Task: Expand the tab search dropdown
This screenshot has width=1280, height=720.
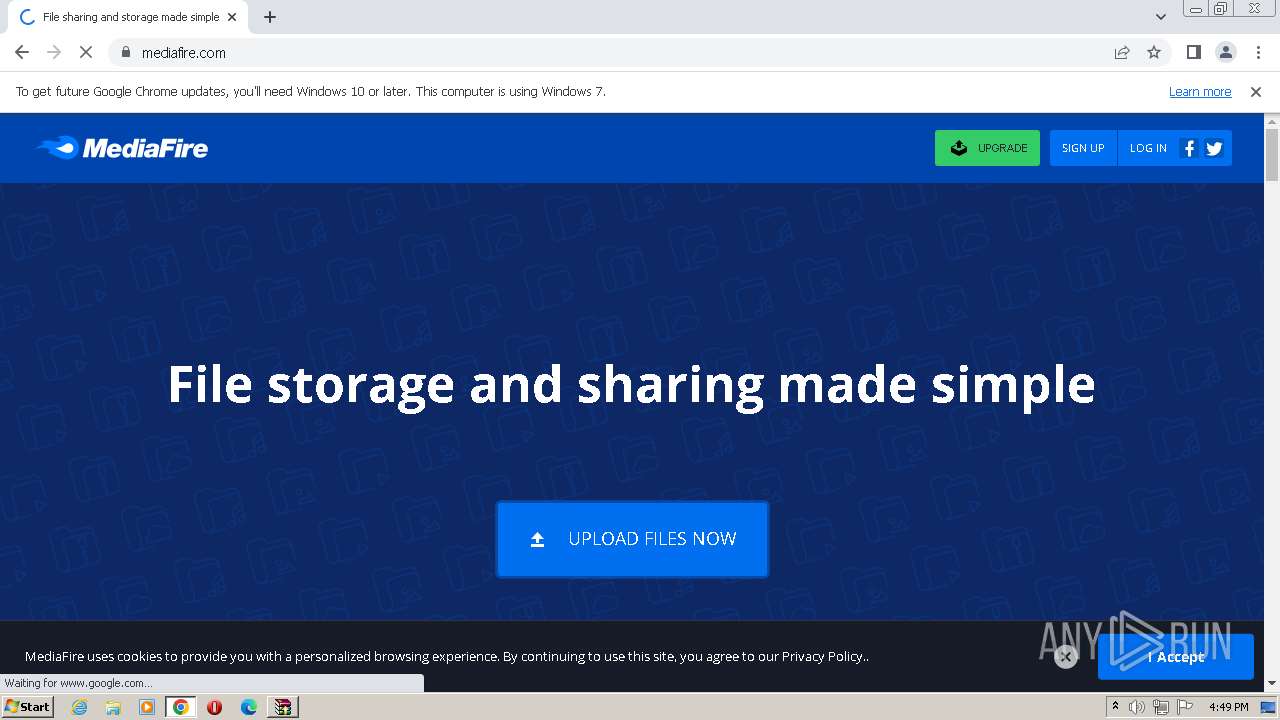Action: (x=1160, y=17)
